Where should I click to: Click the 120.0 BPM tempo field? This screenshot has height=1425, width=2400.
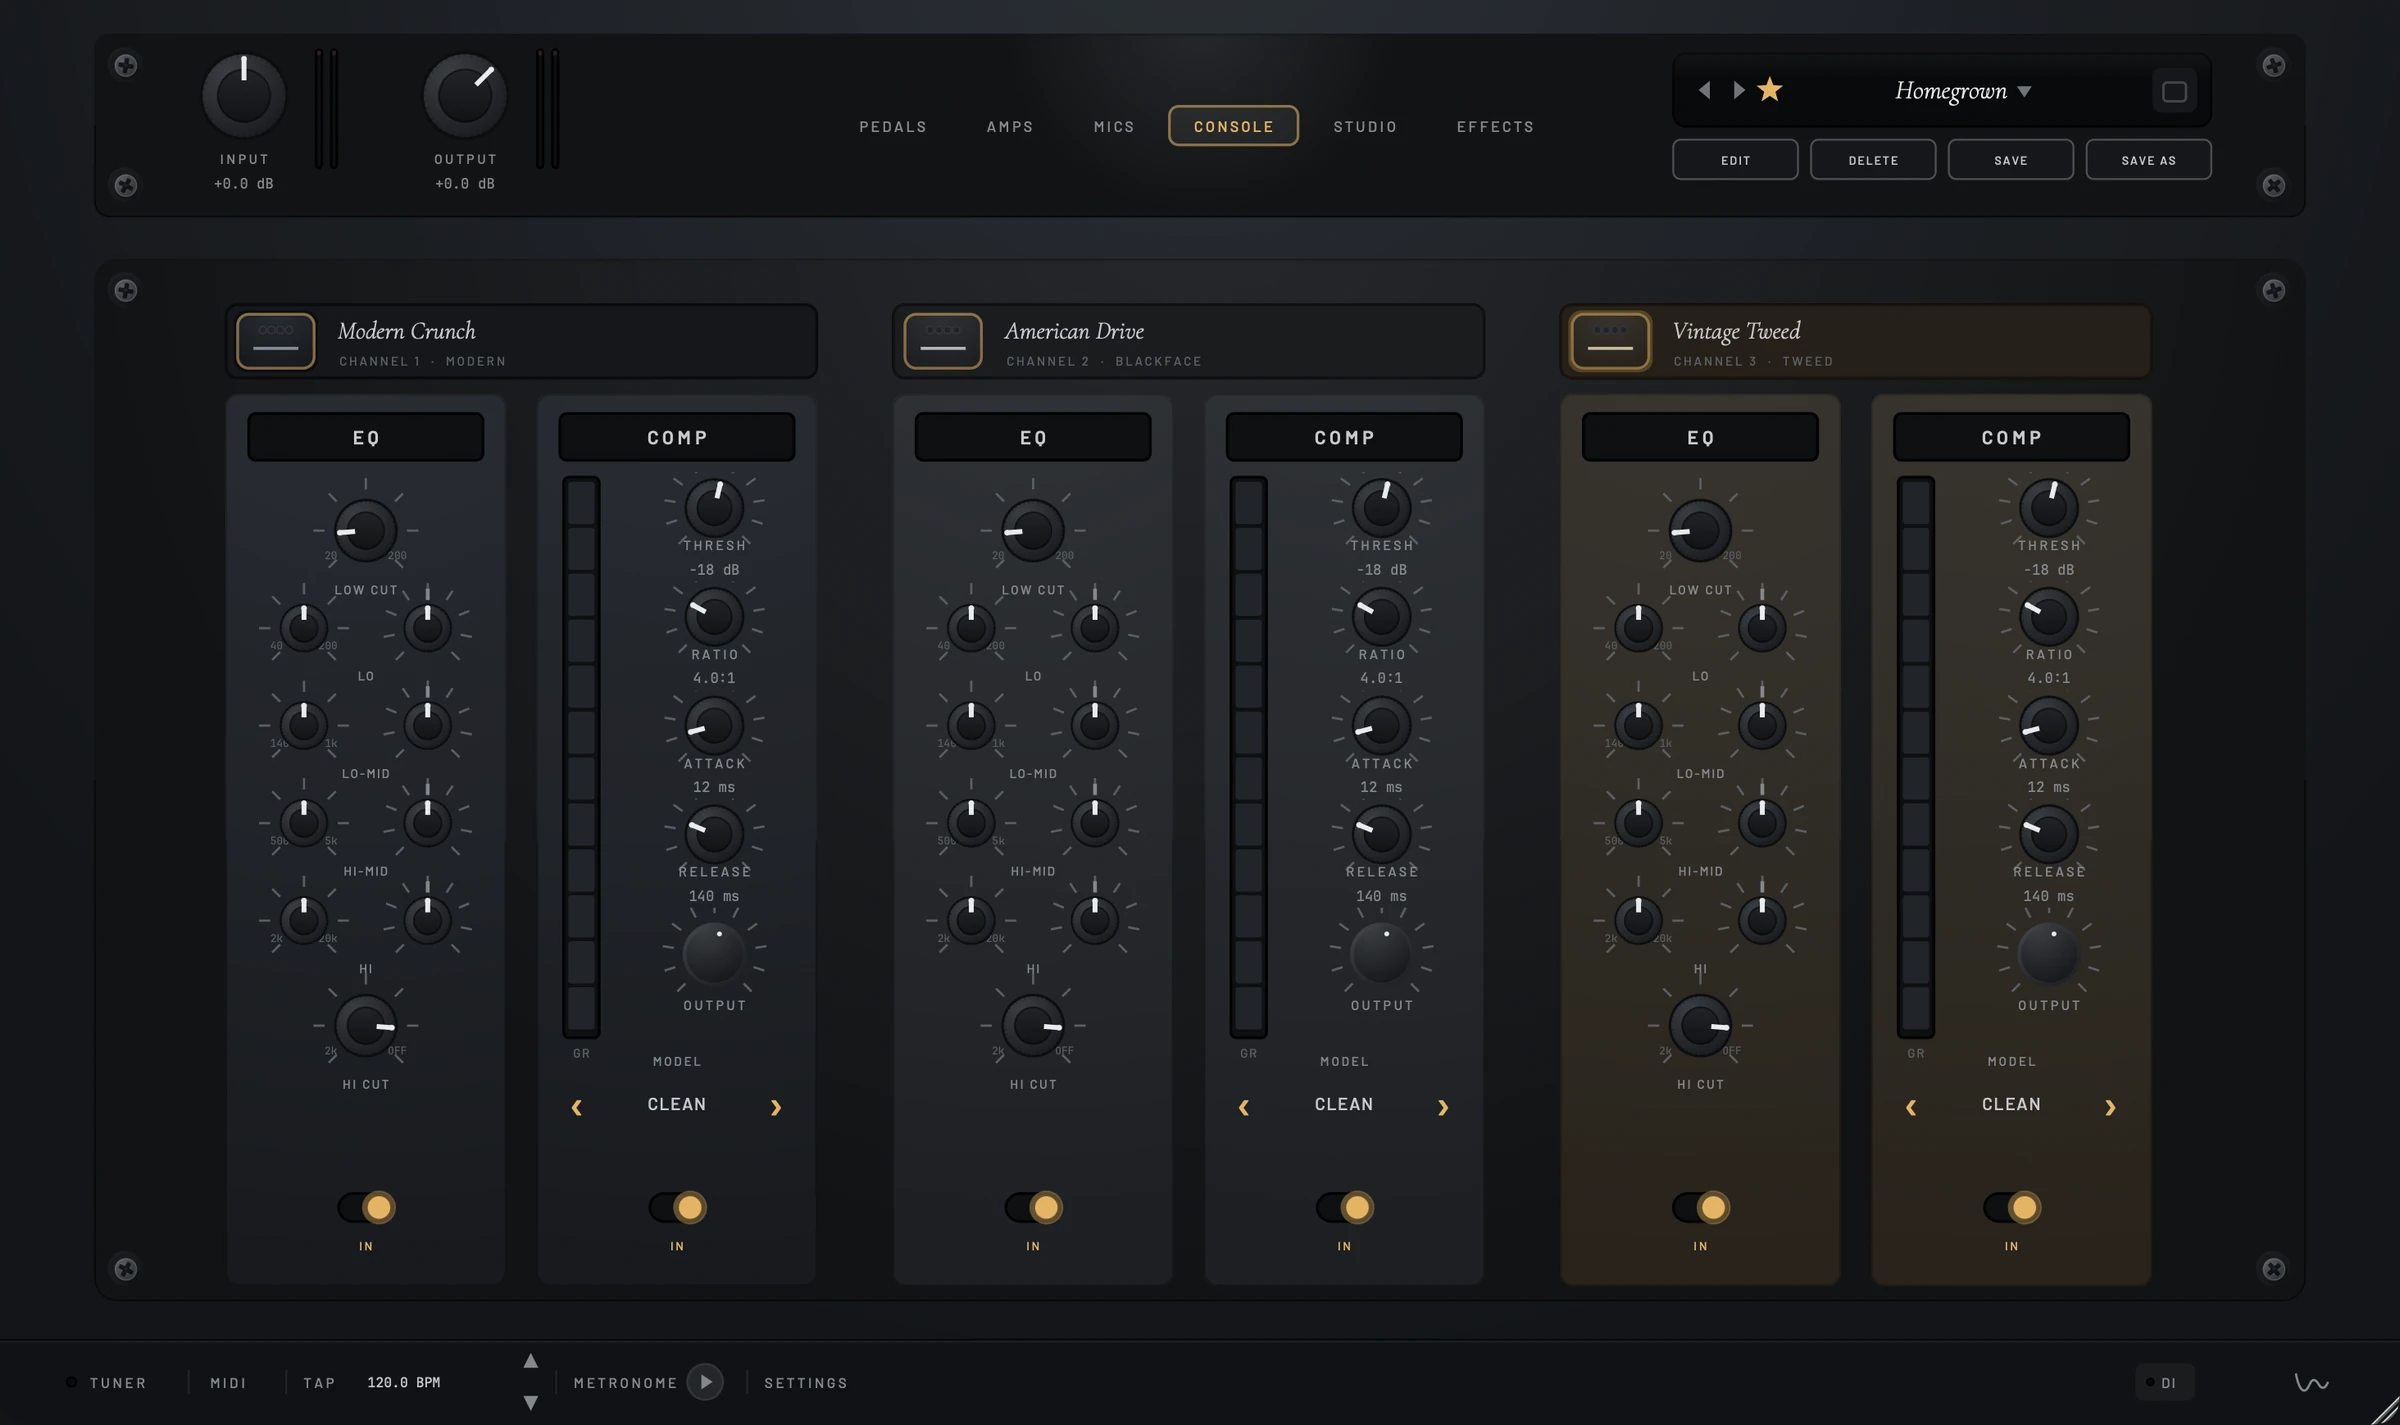[x=404, y=1382]
